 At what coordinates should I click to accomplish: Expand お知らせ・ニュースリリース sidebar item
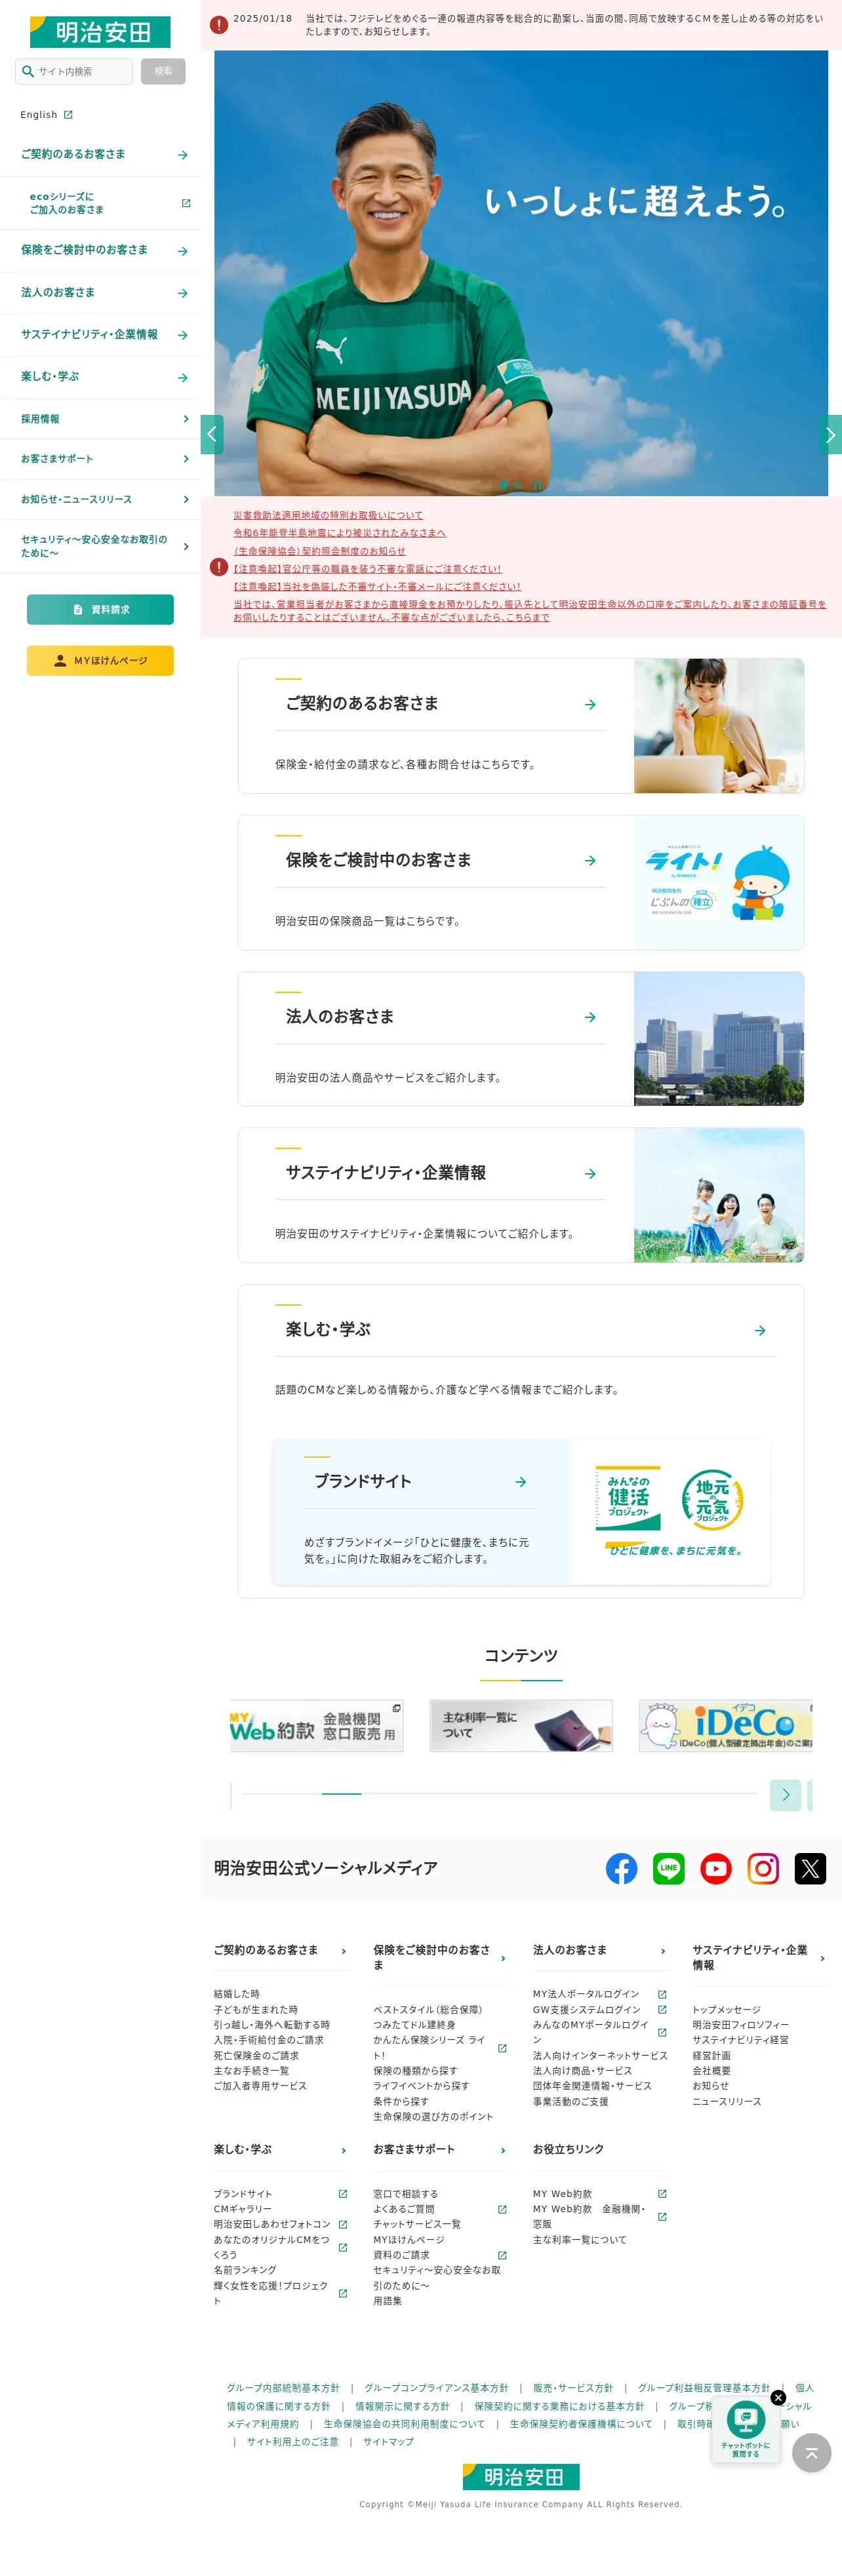[100, 499]
